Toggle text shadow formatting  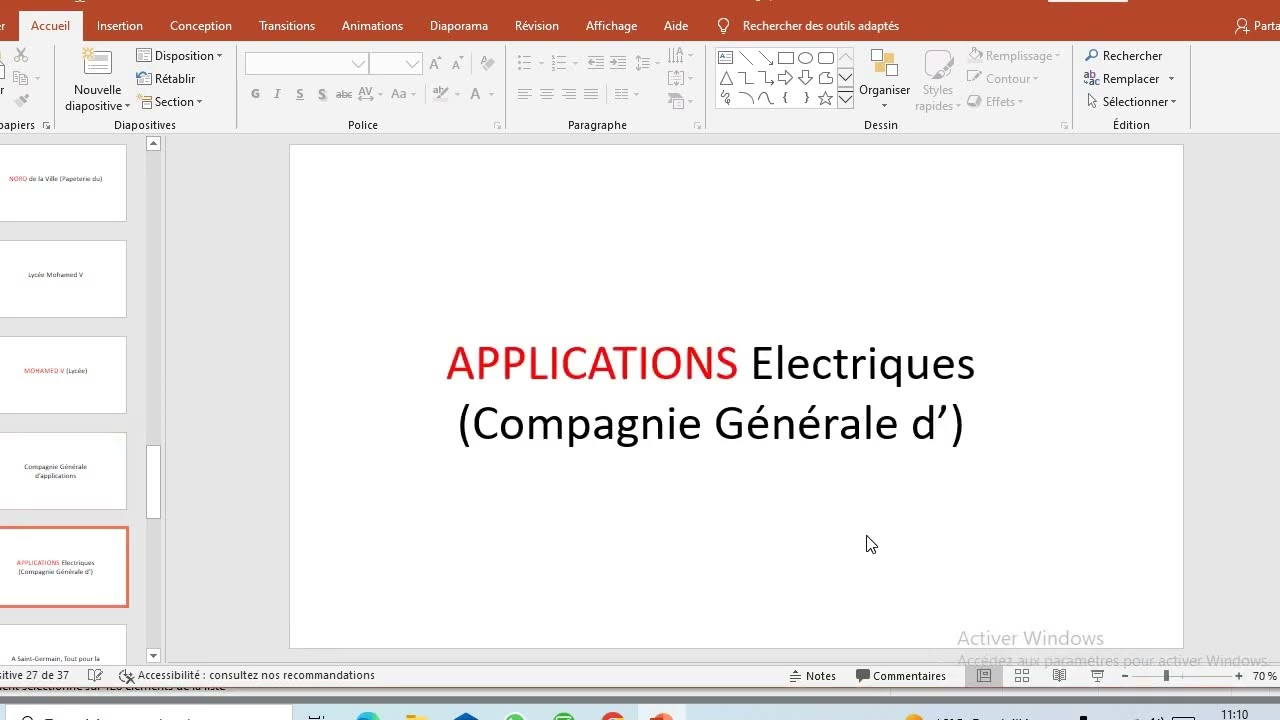(322, 94)
